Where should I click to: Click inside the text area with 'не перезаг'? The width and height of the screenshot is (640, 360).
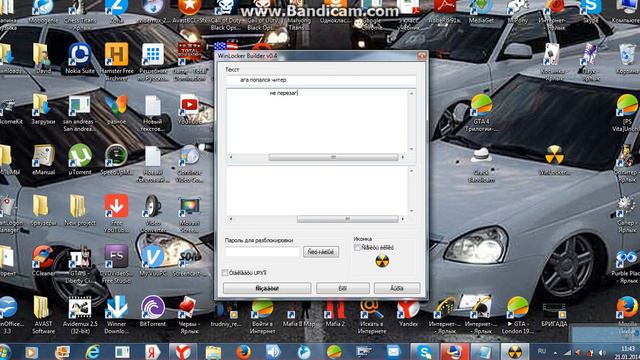coord(317,121)
